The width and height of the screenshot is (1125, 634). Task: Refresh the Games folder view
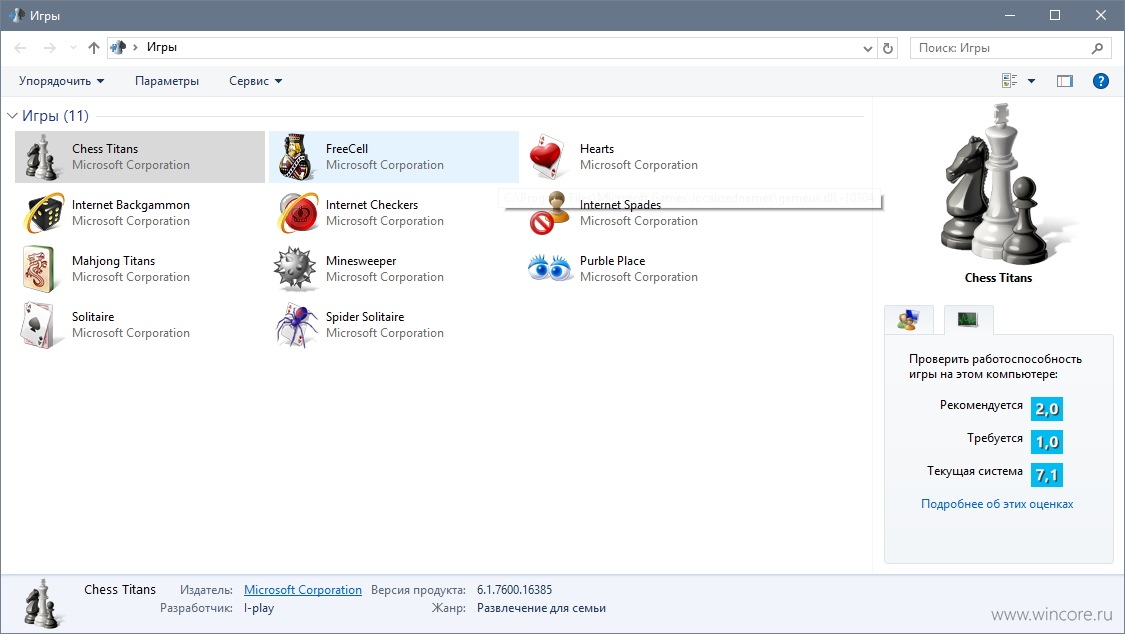click(888, 48)
